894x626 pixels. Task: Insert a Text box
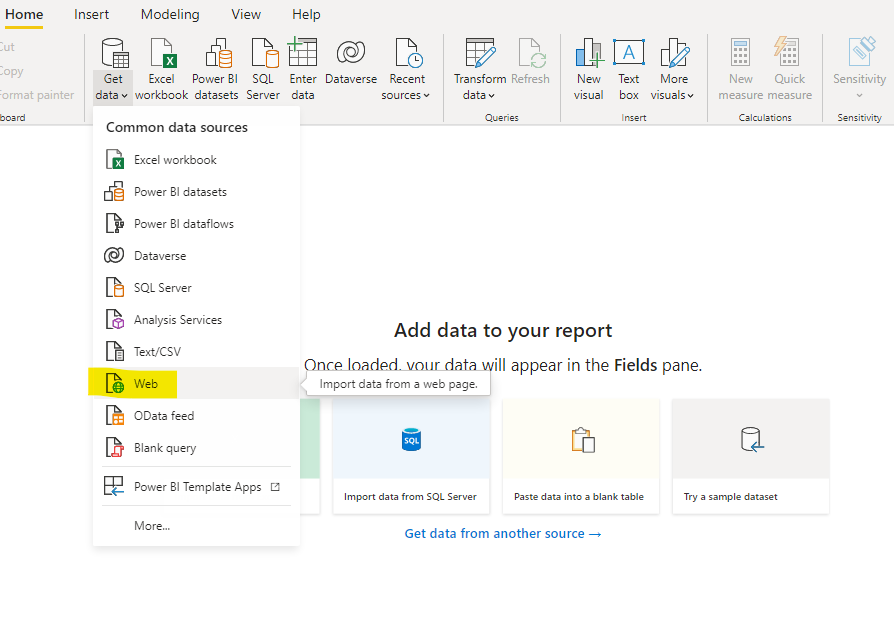[x=629, y=70]
